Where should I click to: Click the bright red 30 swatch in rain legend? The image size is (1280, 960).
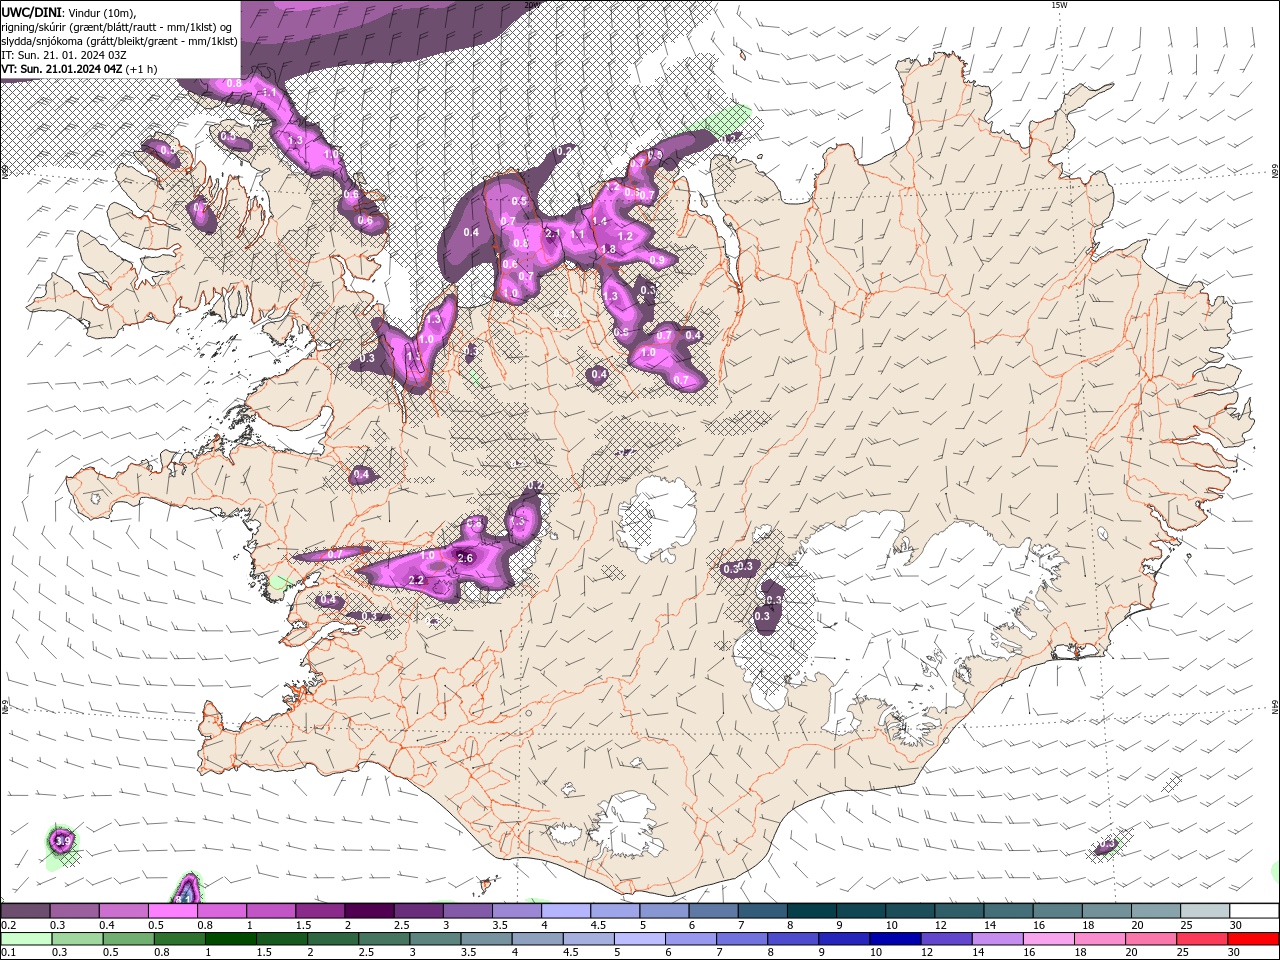coord(1254,939)
